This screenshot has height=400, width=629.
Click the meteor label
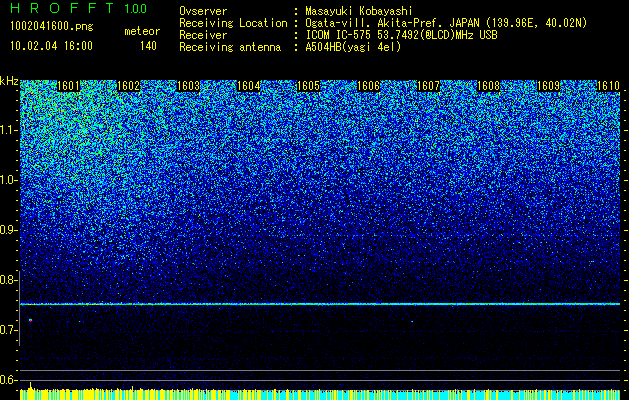(x=142, y=31)
